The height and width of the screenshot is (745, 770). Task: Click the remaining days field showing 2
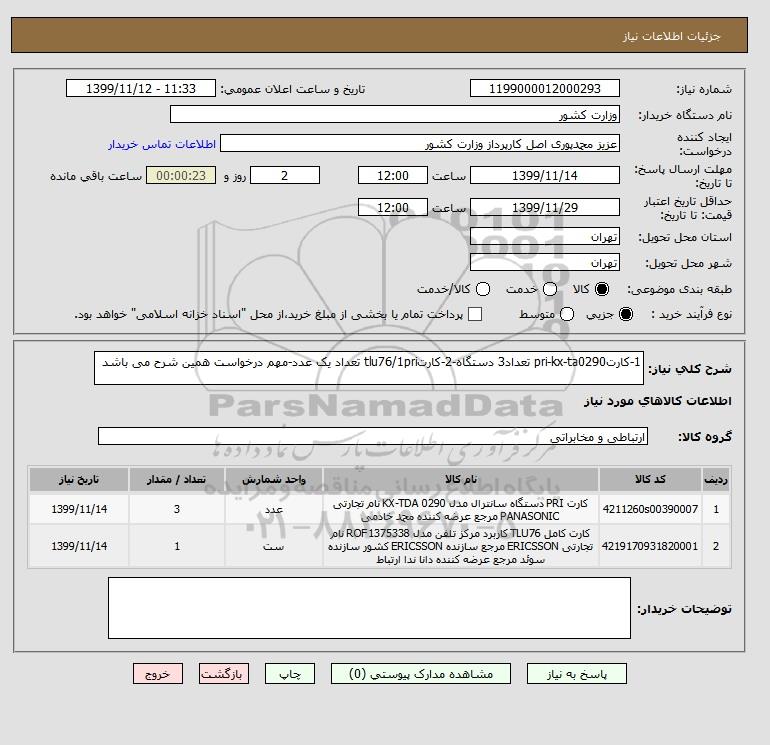(285, 175)
